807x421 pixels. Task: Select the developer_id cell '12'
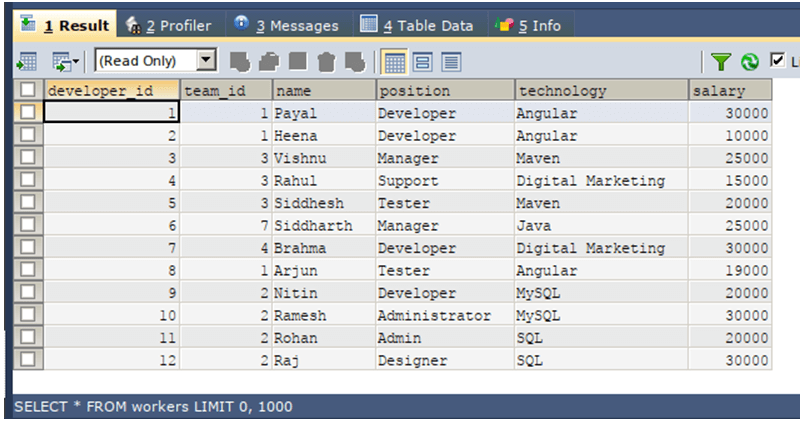pyautogui.click(x=112, y=360)
